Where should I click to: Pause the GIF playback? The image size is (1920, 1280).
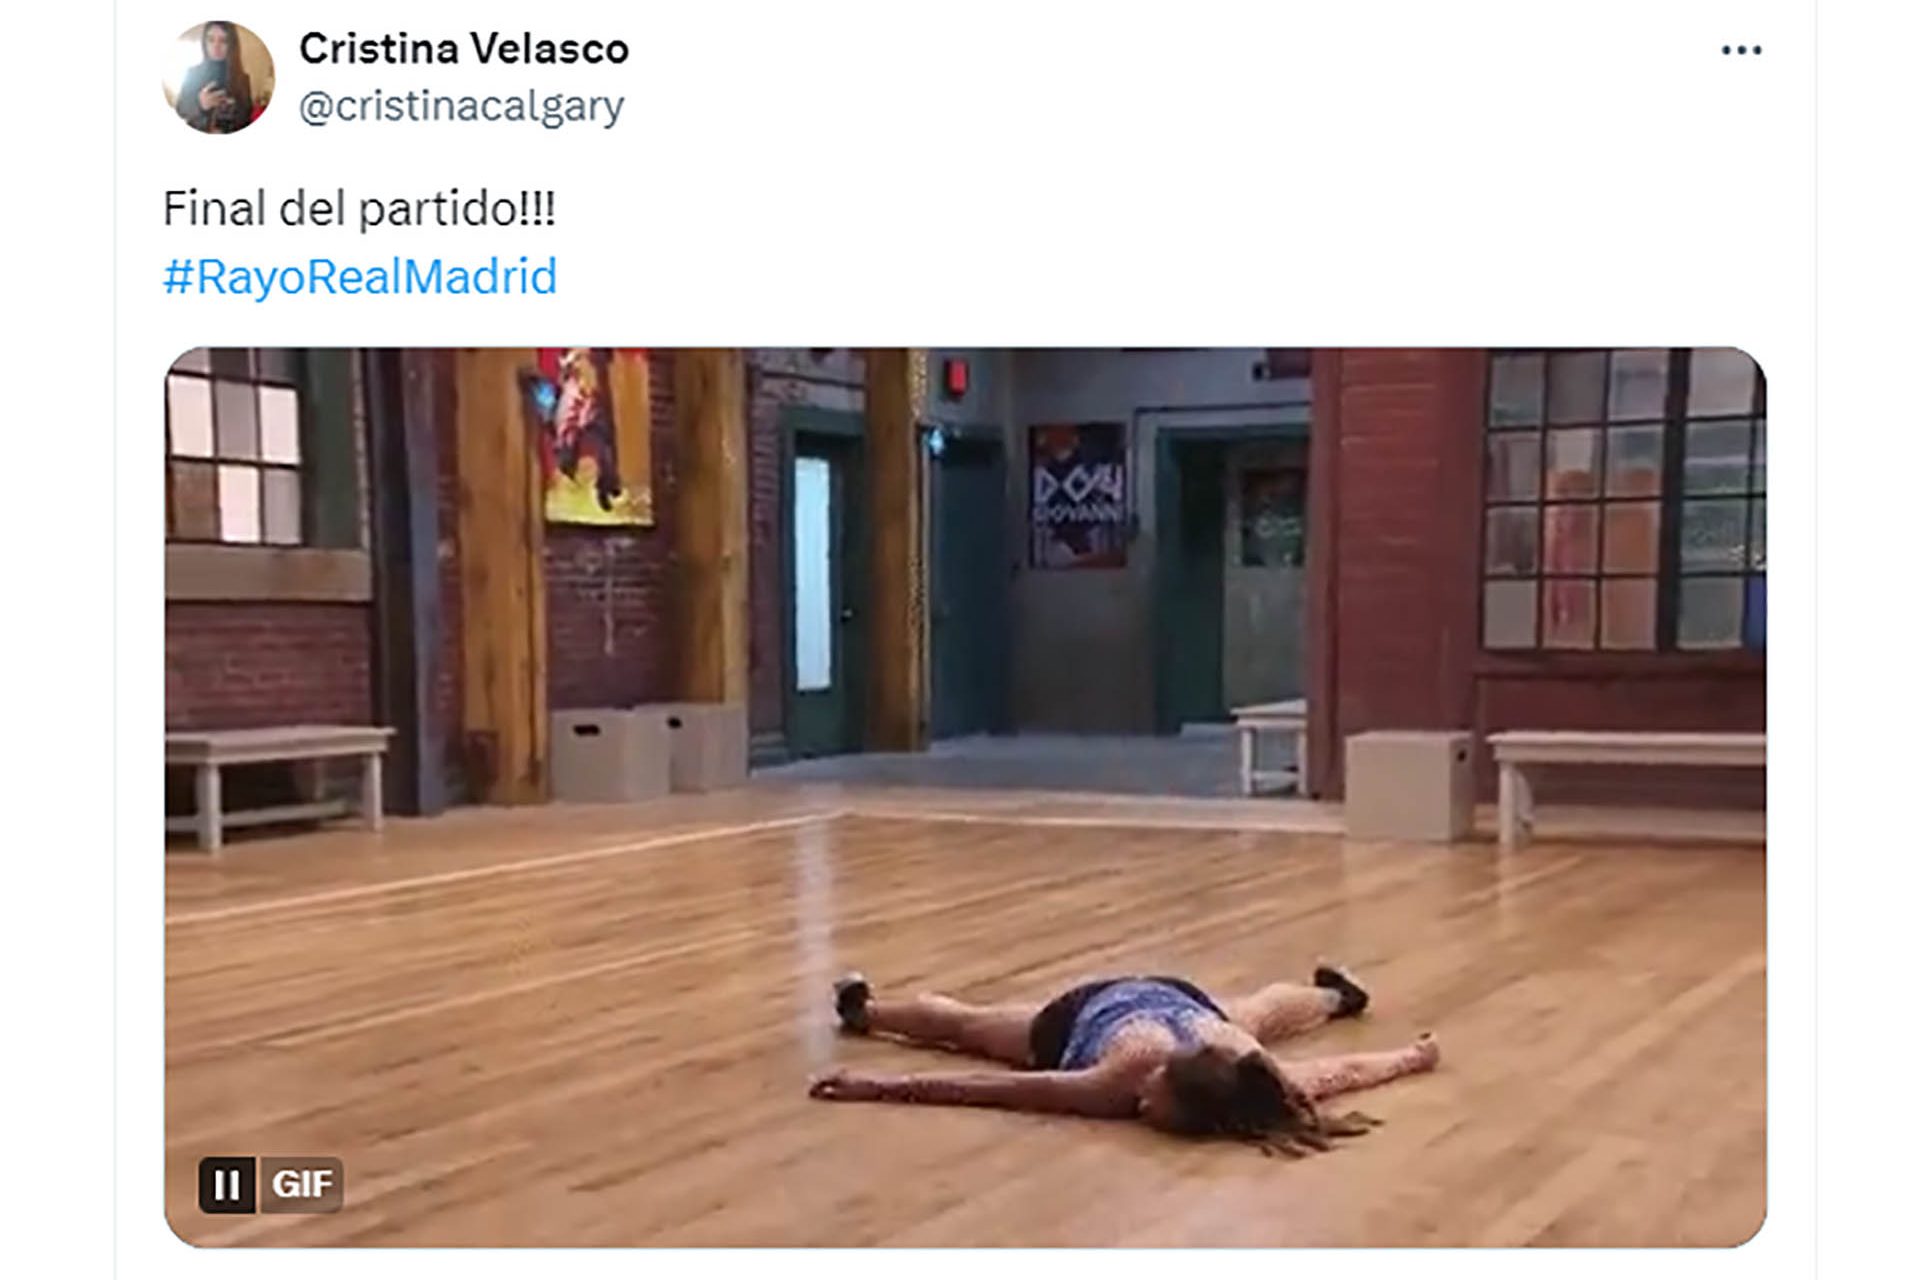coord(227,1185)
